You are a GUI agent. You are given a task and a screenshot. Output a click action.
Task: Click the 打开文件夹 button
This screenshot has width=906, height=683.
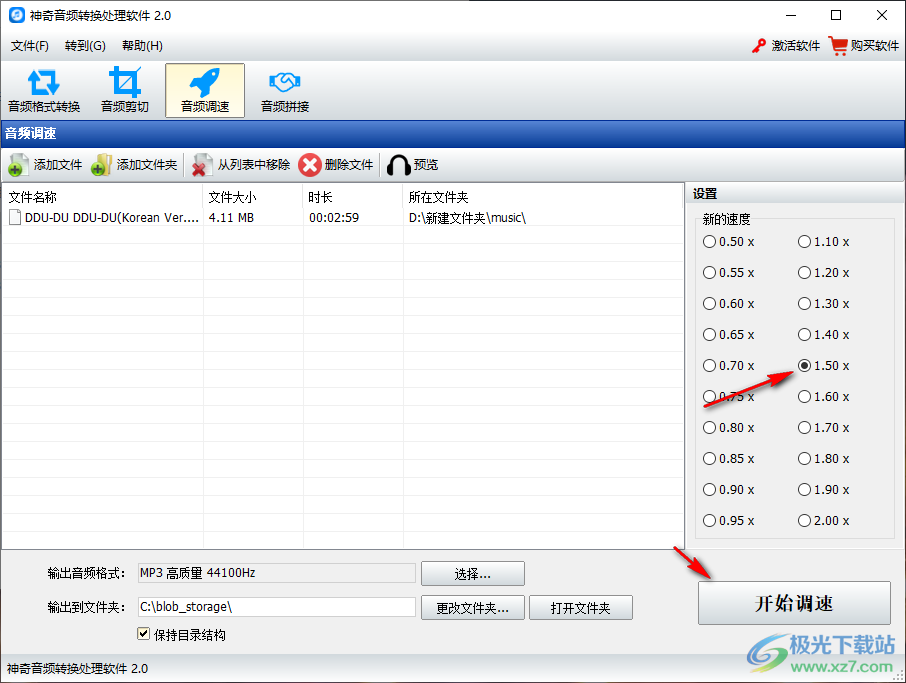point(581,608)
